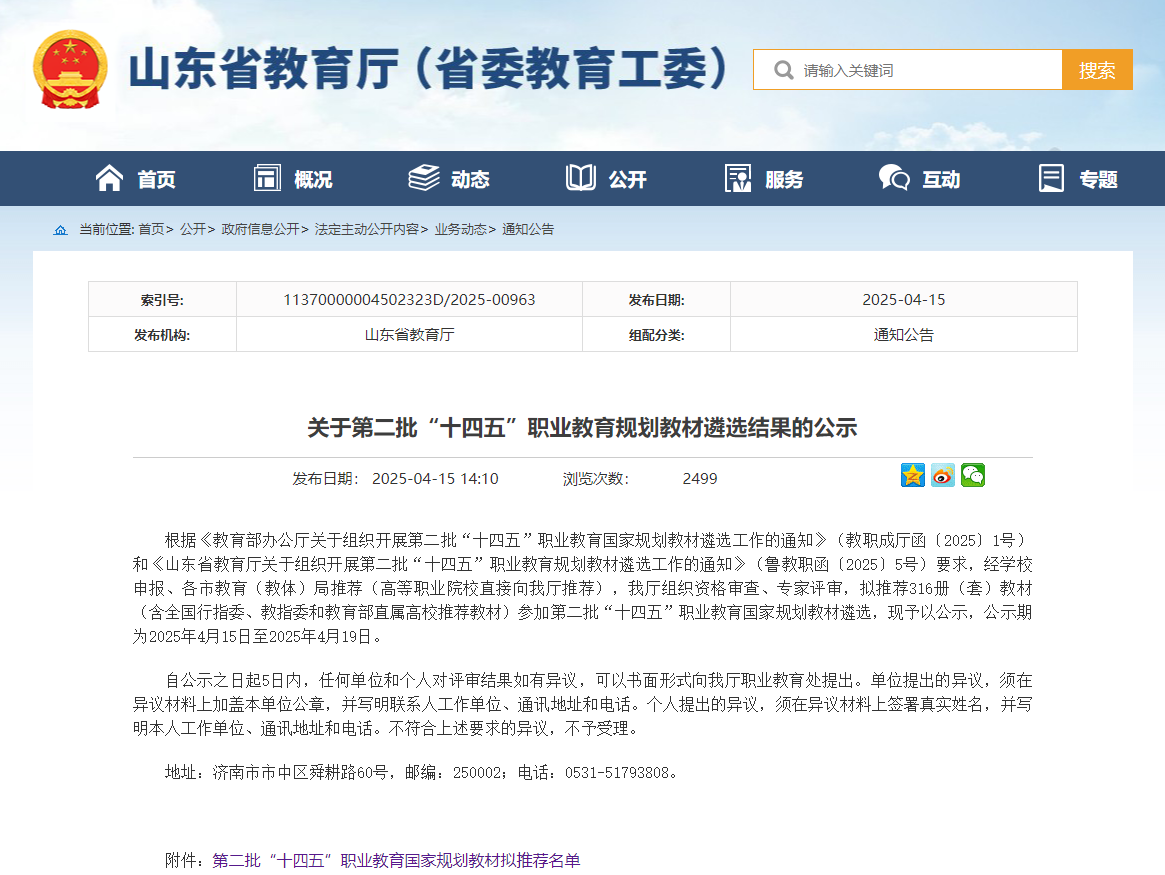Share article to WeChat
The image size is (1165, 875).
[x=973, y=475]
